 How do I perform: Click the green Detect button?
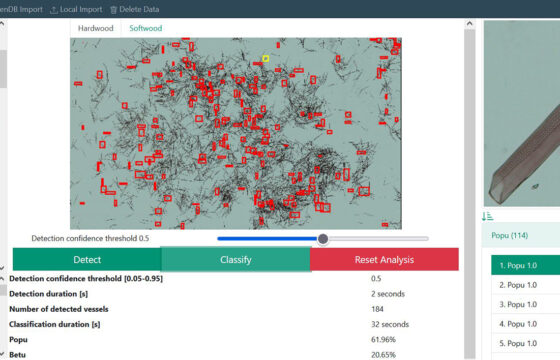87,260
